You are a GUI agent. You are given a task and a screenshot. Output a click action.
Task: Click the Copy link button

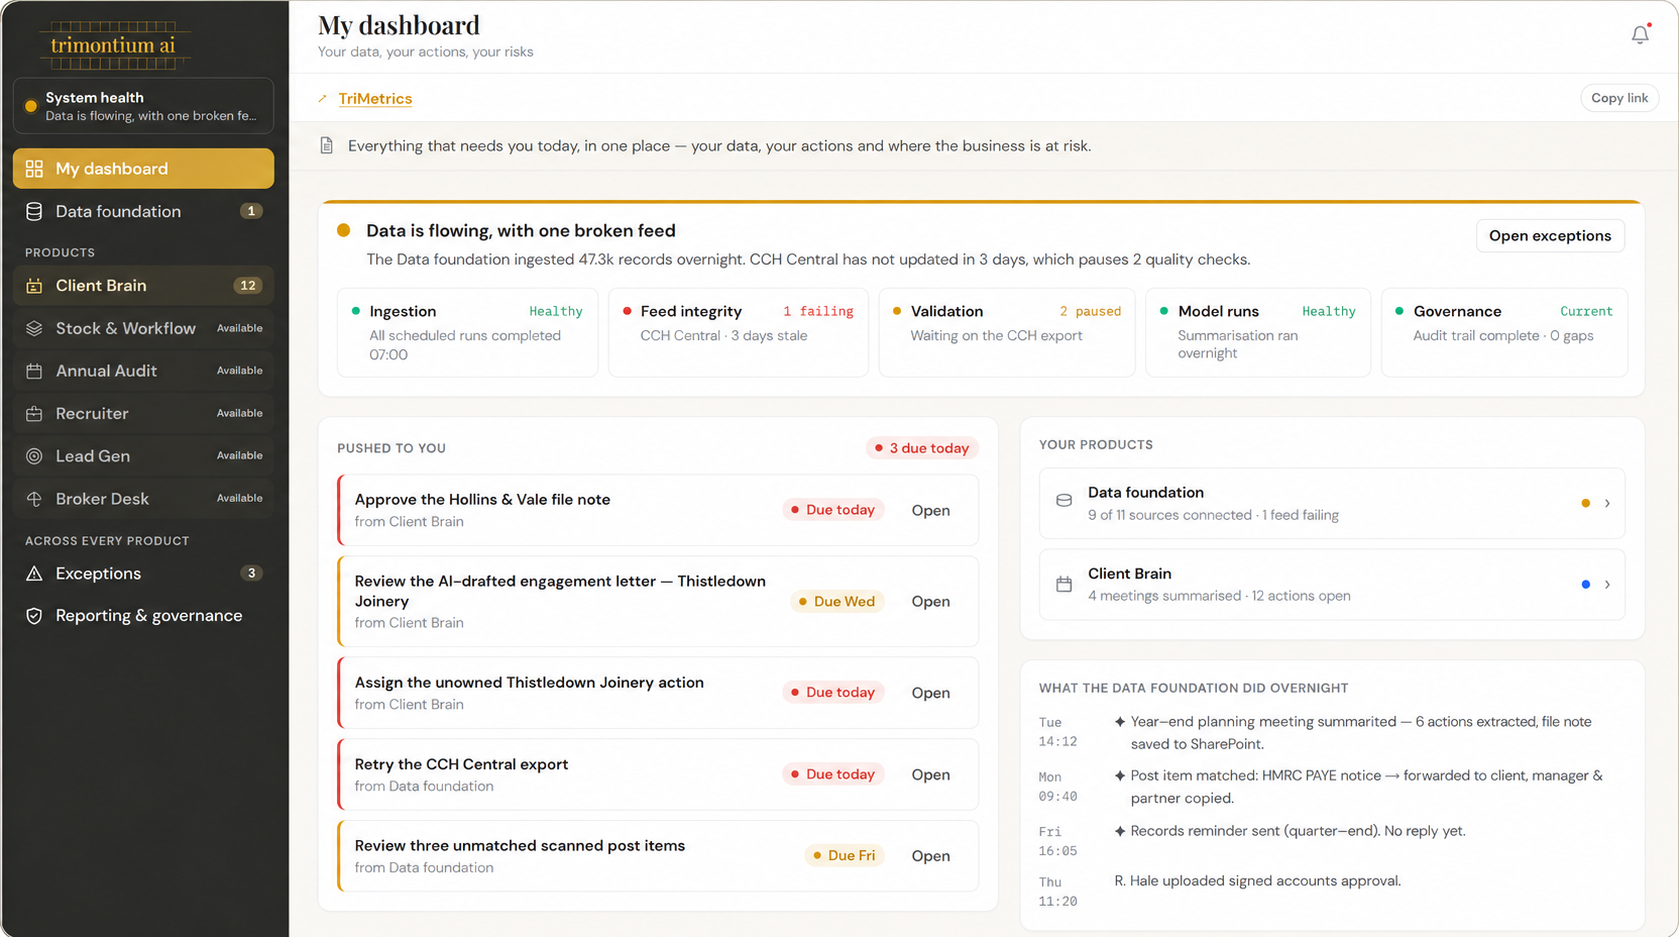click(x=1619, y=98)
